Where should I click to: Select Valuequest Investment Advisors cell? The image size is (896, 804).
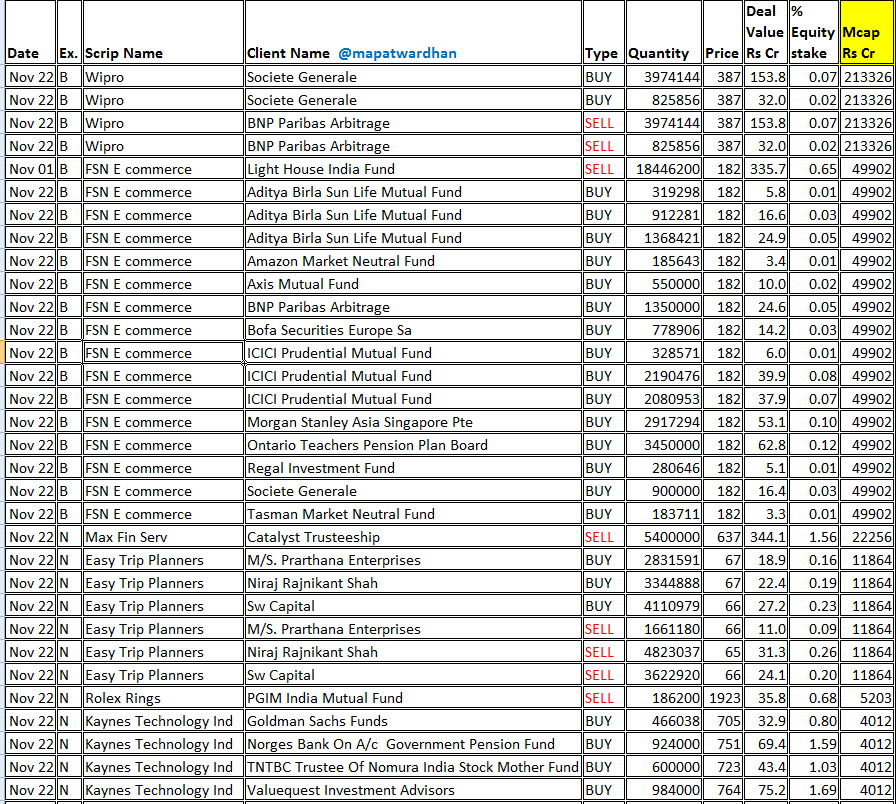tap(413, 790)
